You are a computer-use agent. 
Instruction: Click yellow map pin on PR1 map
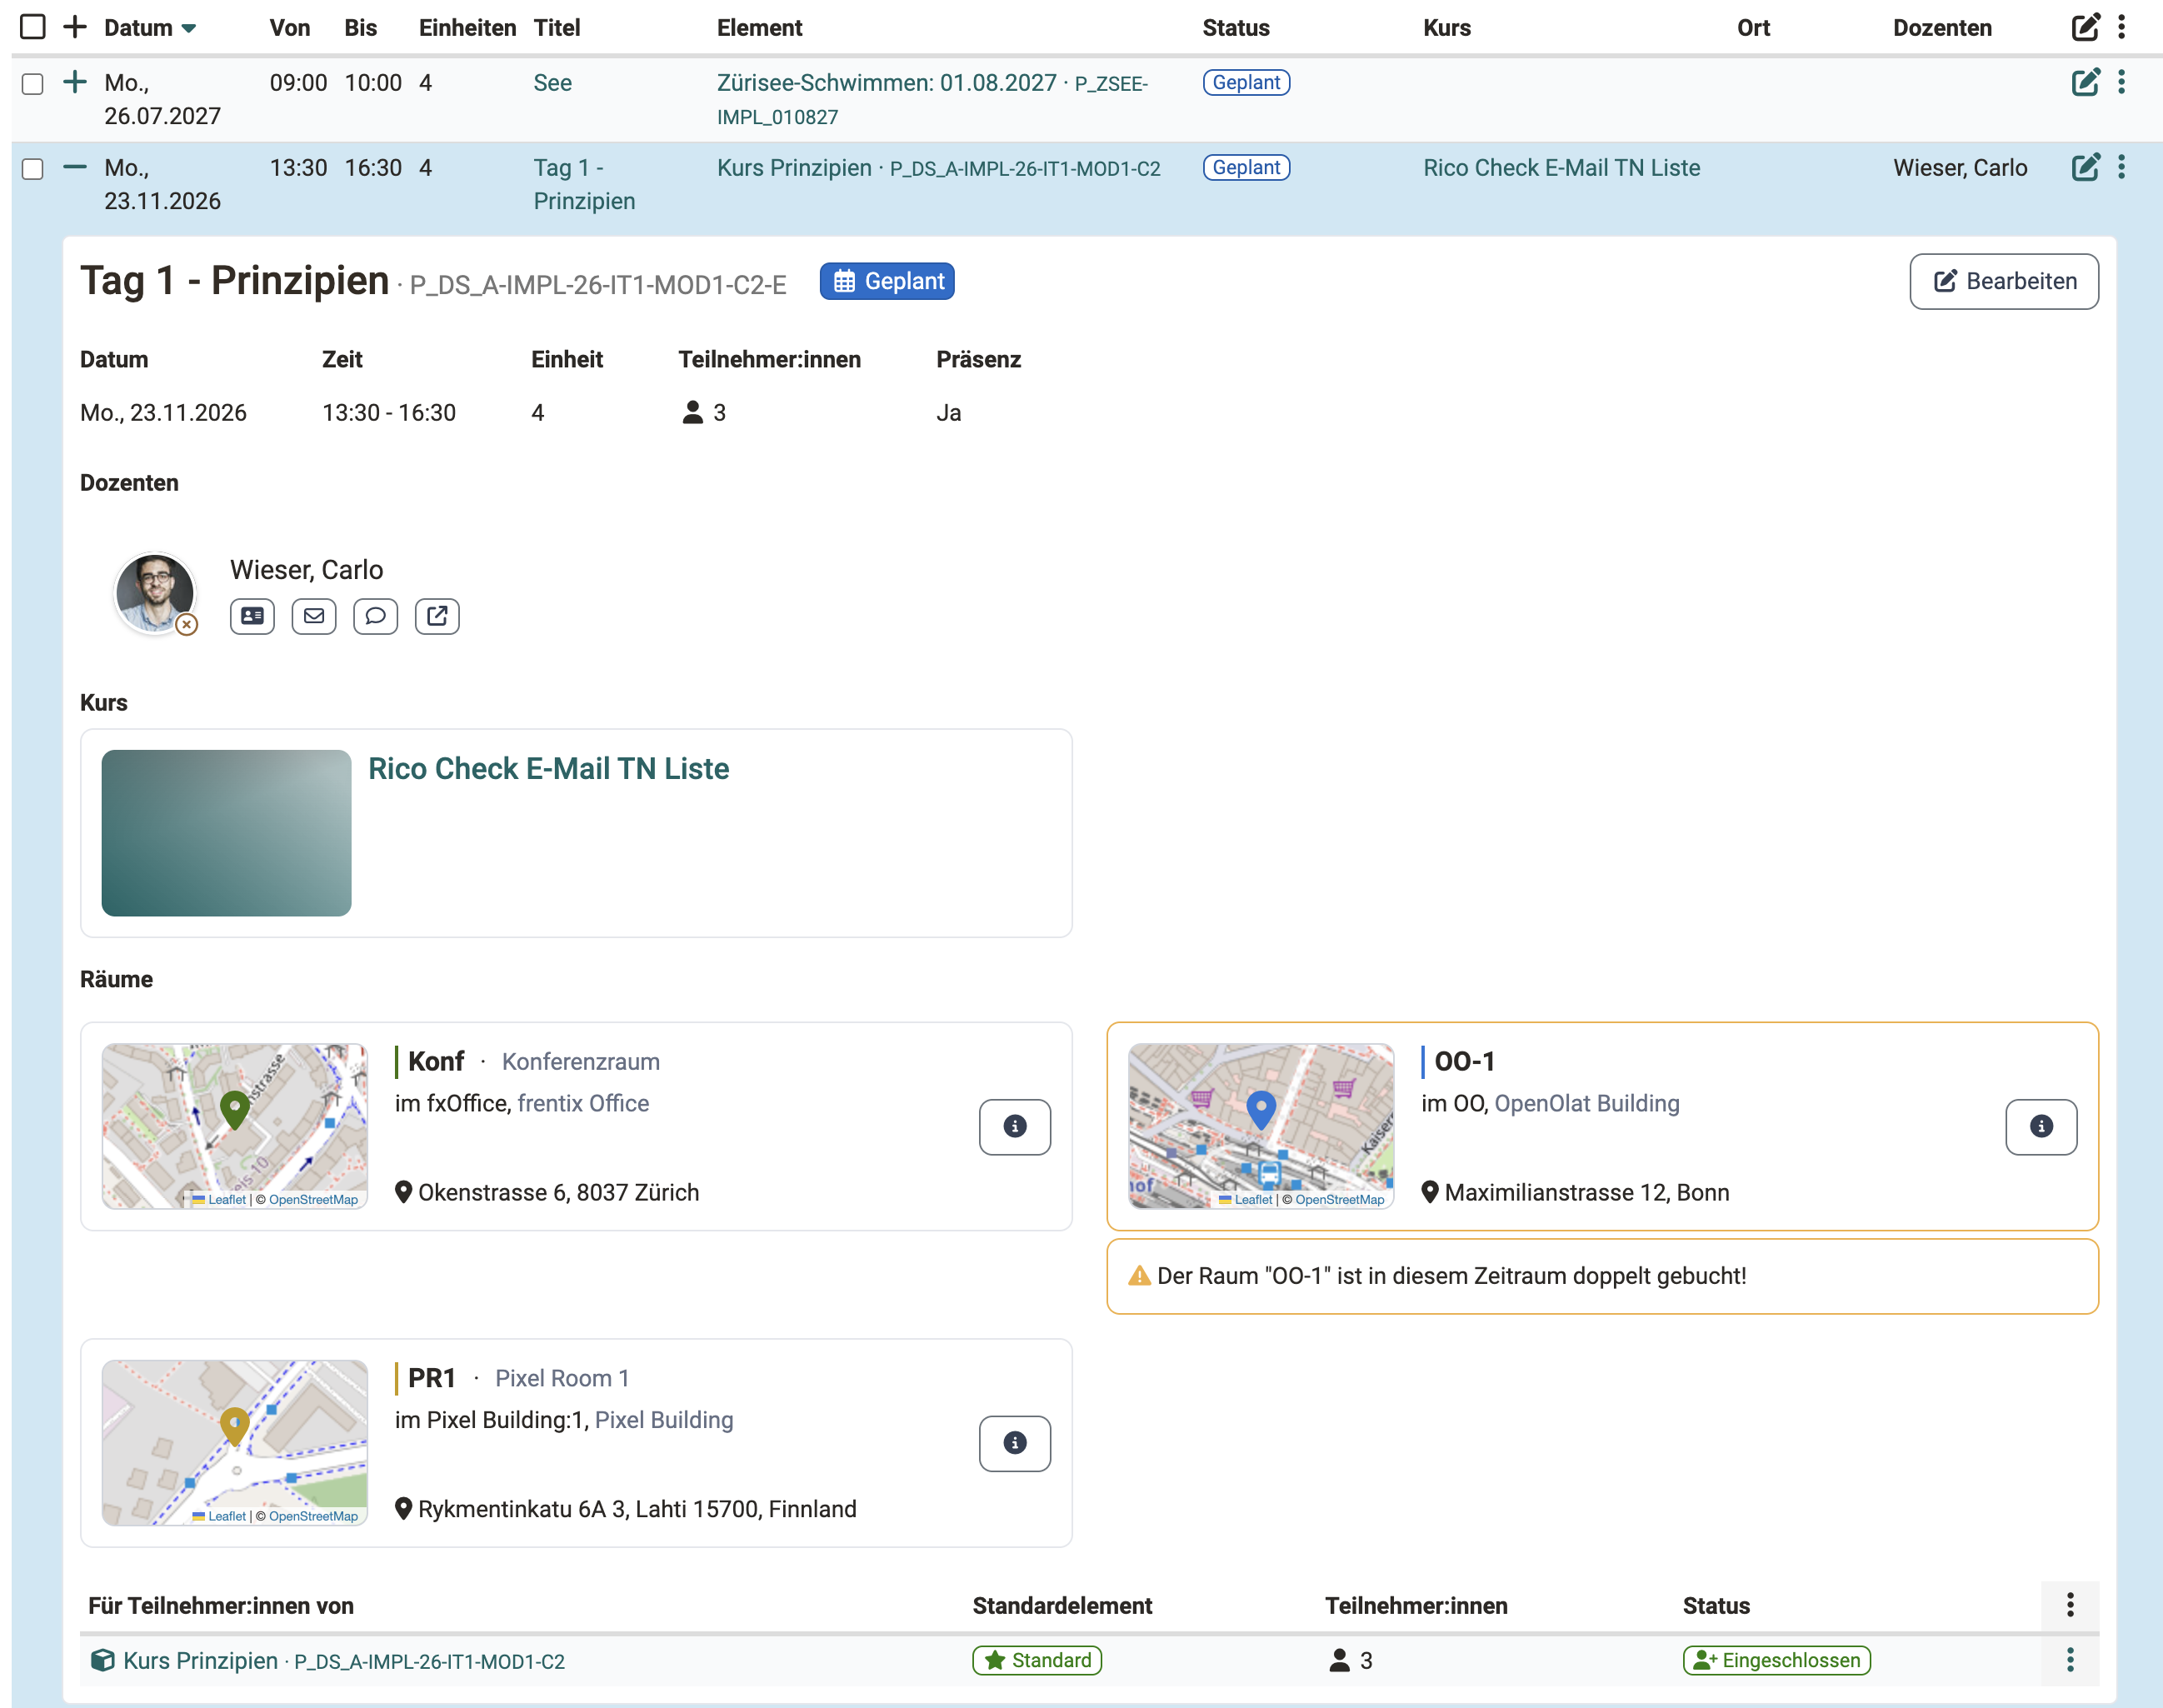pos(235,1426)
